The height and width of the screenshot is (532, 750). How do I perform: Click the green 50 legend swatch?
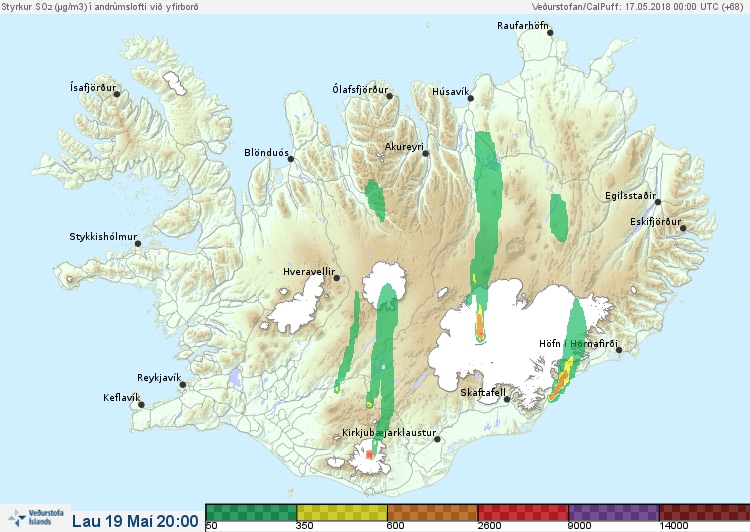click(251, 512)
